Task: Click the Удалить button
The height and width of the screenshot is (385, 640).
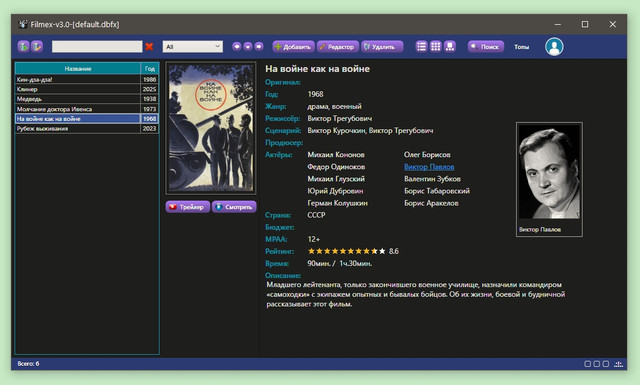Action: 382,47
